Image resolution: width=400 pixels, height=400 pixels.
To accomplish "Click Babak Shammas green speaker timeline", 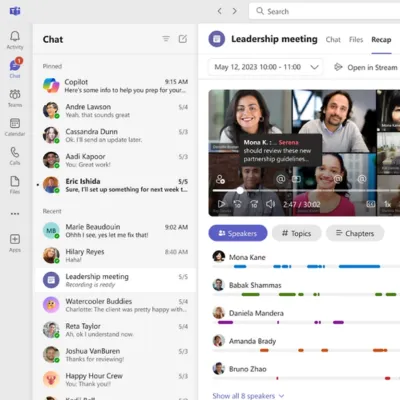I will 306,294.
